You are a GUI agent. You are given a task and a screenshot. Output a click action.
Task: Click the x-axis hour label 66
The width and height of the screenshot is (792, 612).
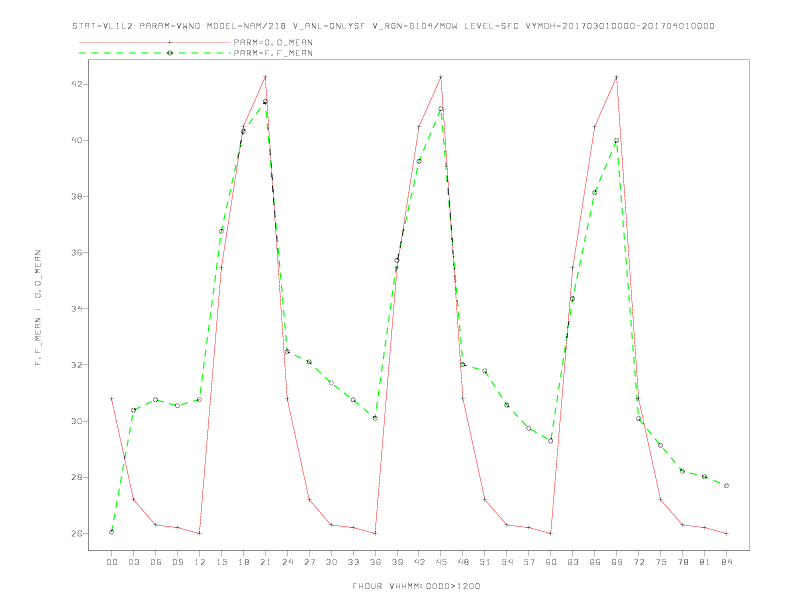pyautogui.click(x=595, y=562)
